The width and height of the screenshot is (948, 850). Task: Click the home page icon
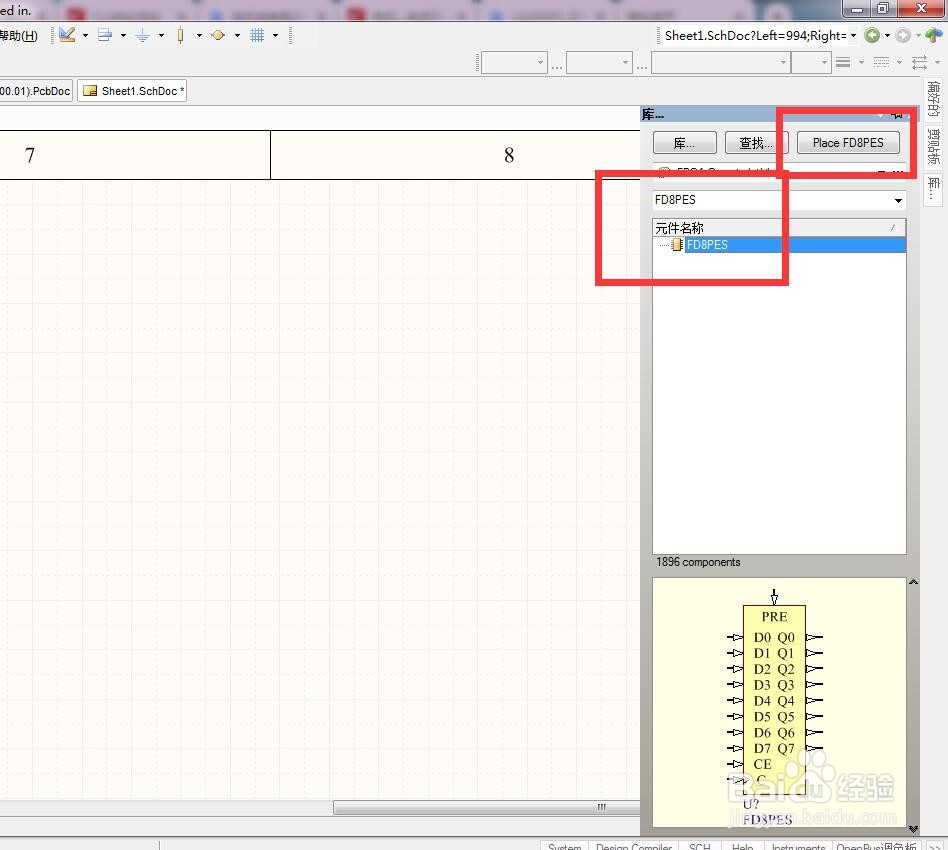933,36
